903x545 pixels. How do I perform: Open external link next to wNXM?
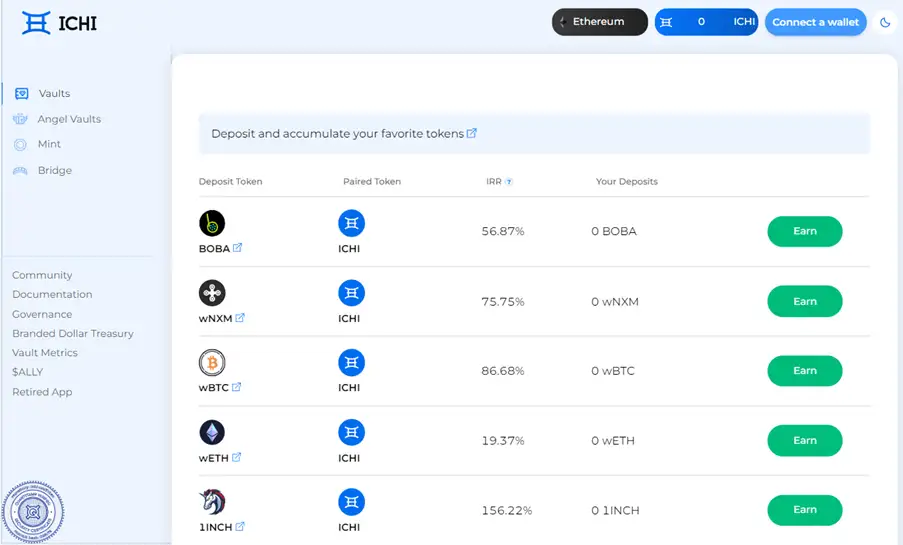[x=240, y=318]
